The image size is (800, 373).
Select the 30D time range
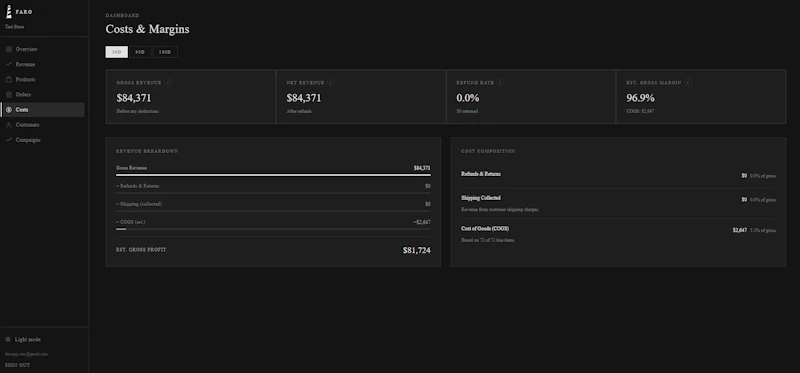coord(117,52)
